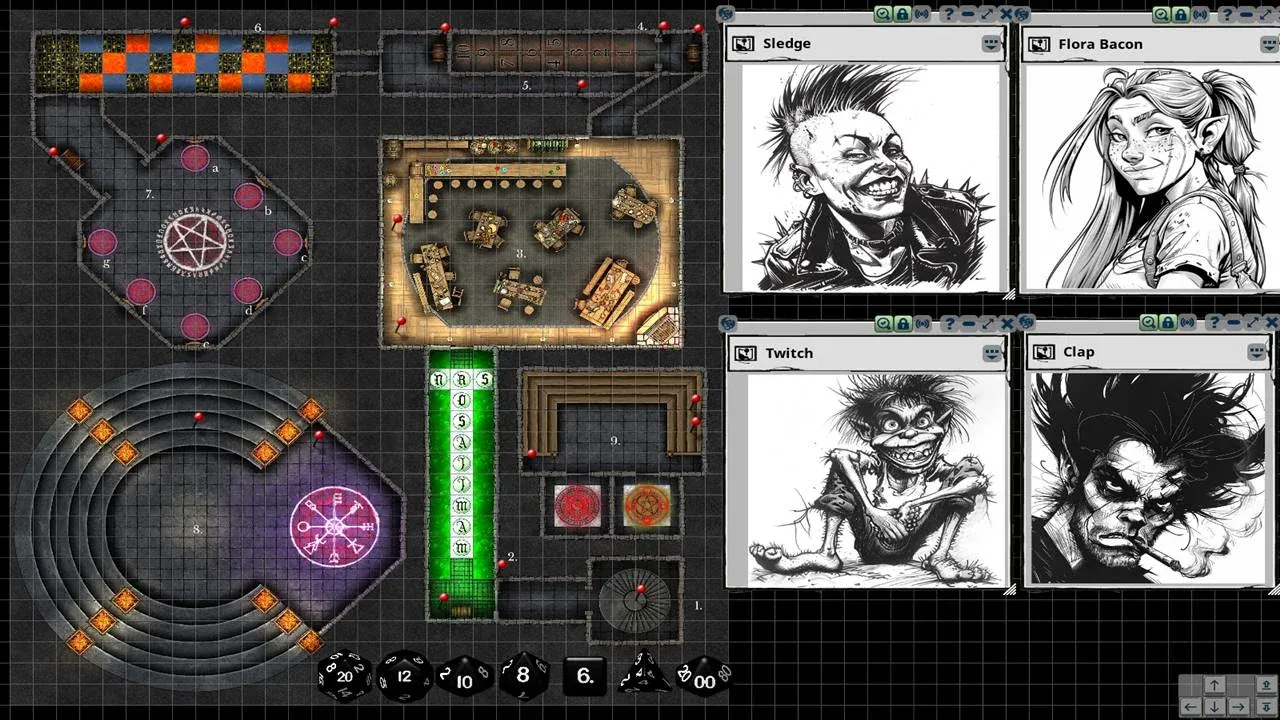
Task: Pick up the d12 die
Action: (405, 676)
